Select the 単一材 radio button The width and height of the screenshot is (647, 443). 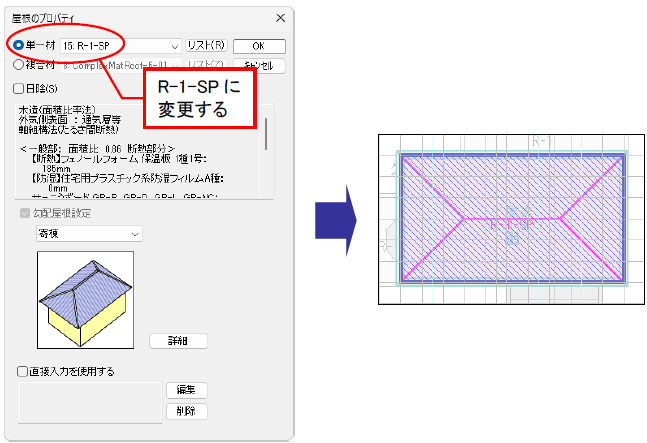(20, 46)
